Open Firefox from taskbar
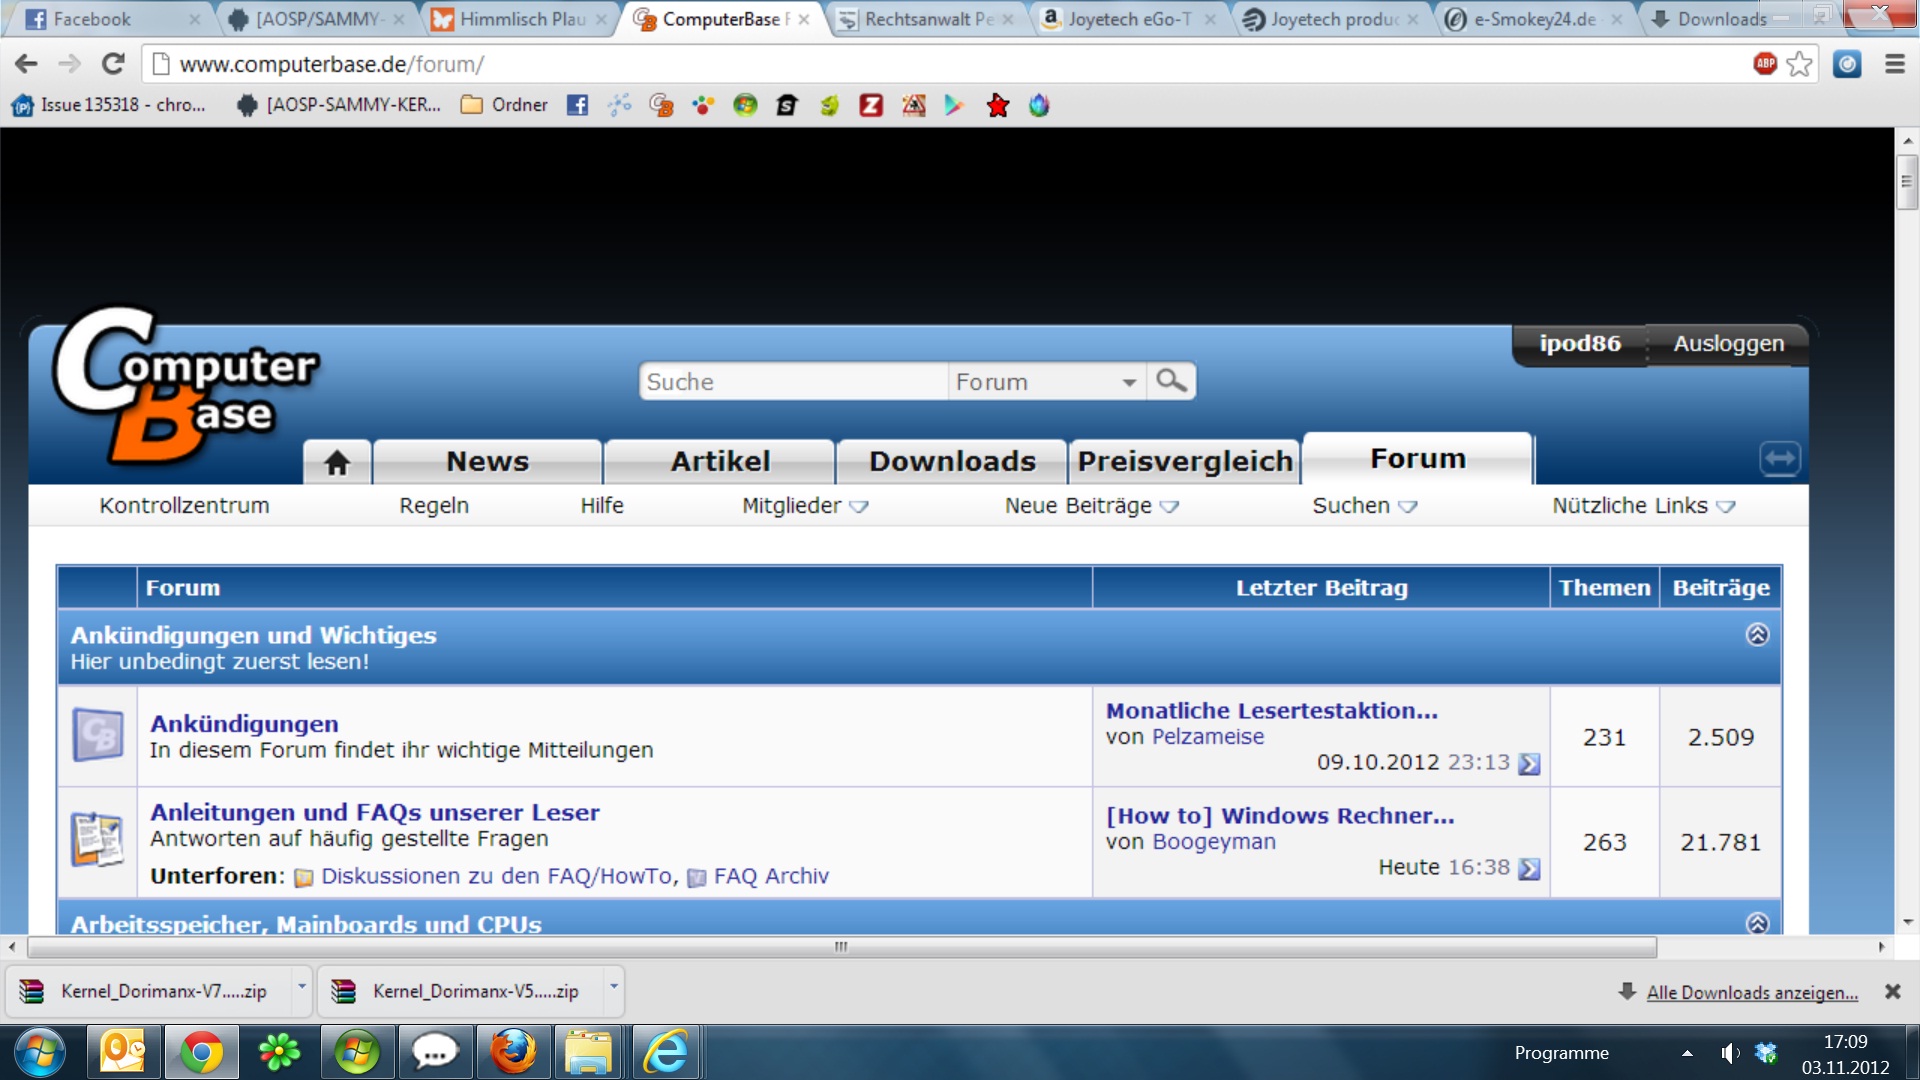 [x=513, y=1052]
